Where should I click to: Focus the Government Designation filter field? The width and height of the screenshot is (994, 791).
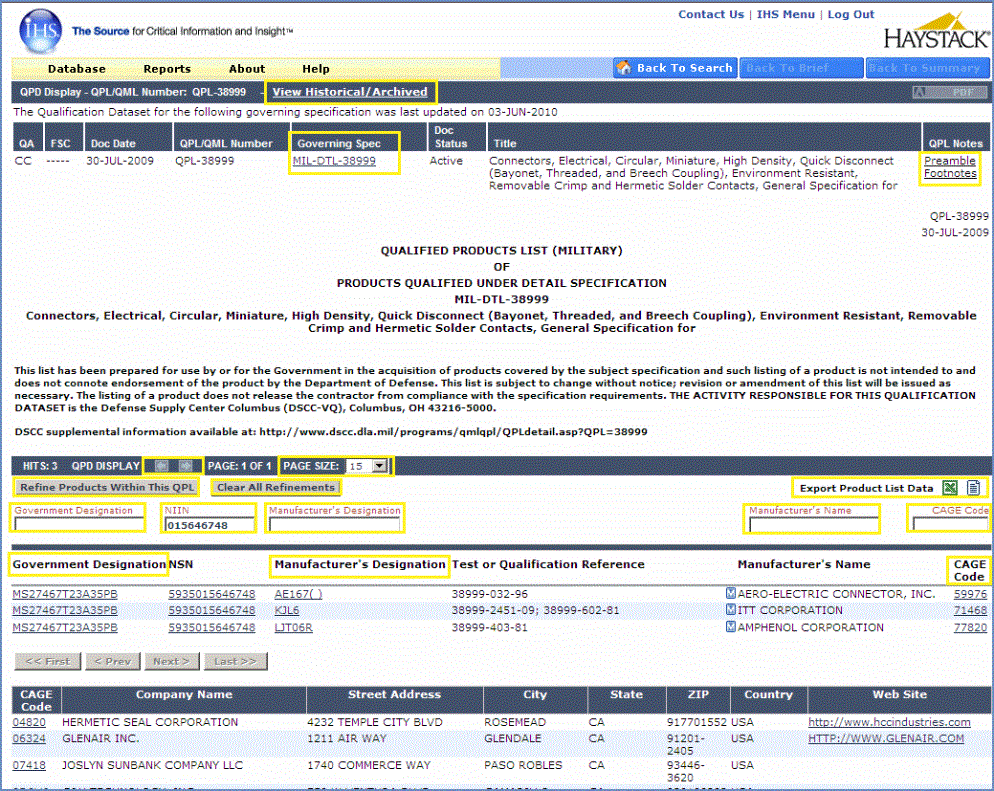(79, 524)
